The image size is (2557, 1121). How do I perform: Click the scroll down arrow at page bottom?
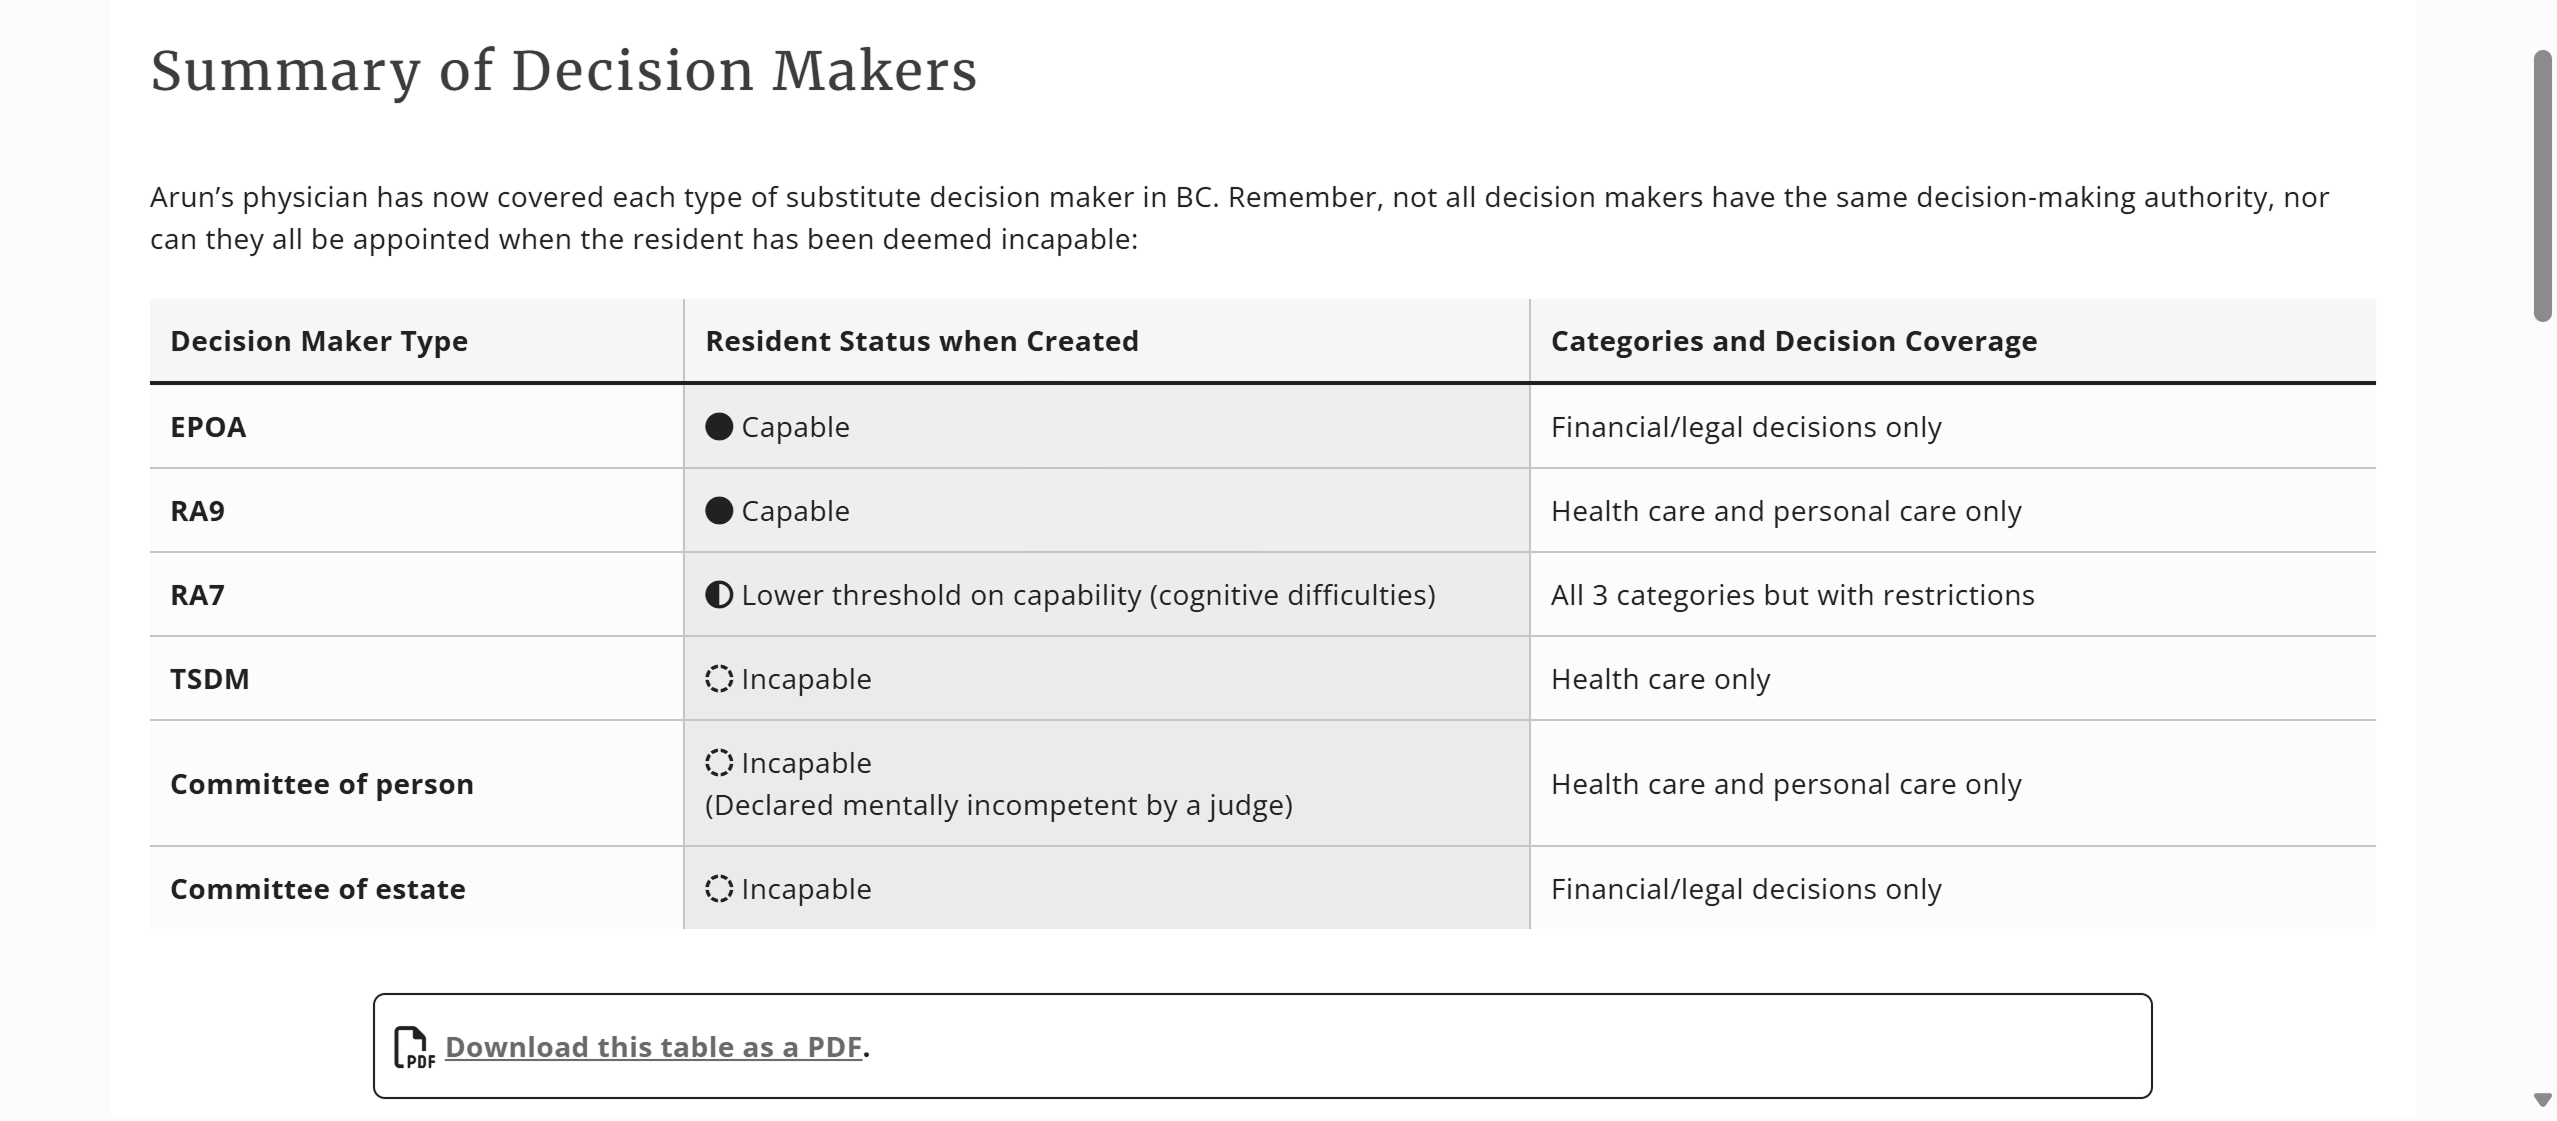tap(2543, 1100)
